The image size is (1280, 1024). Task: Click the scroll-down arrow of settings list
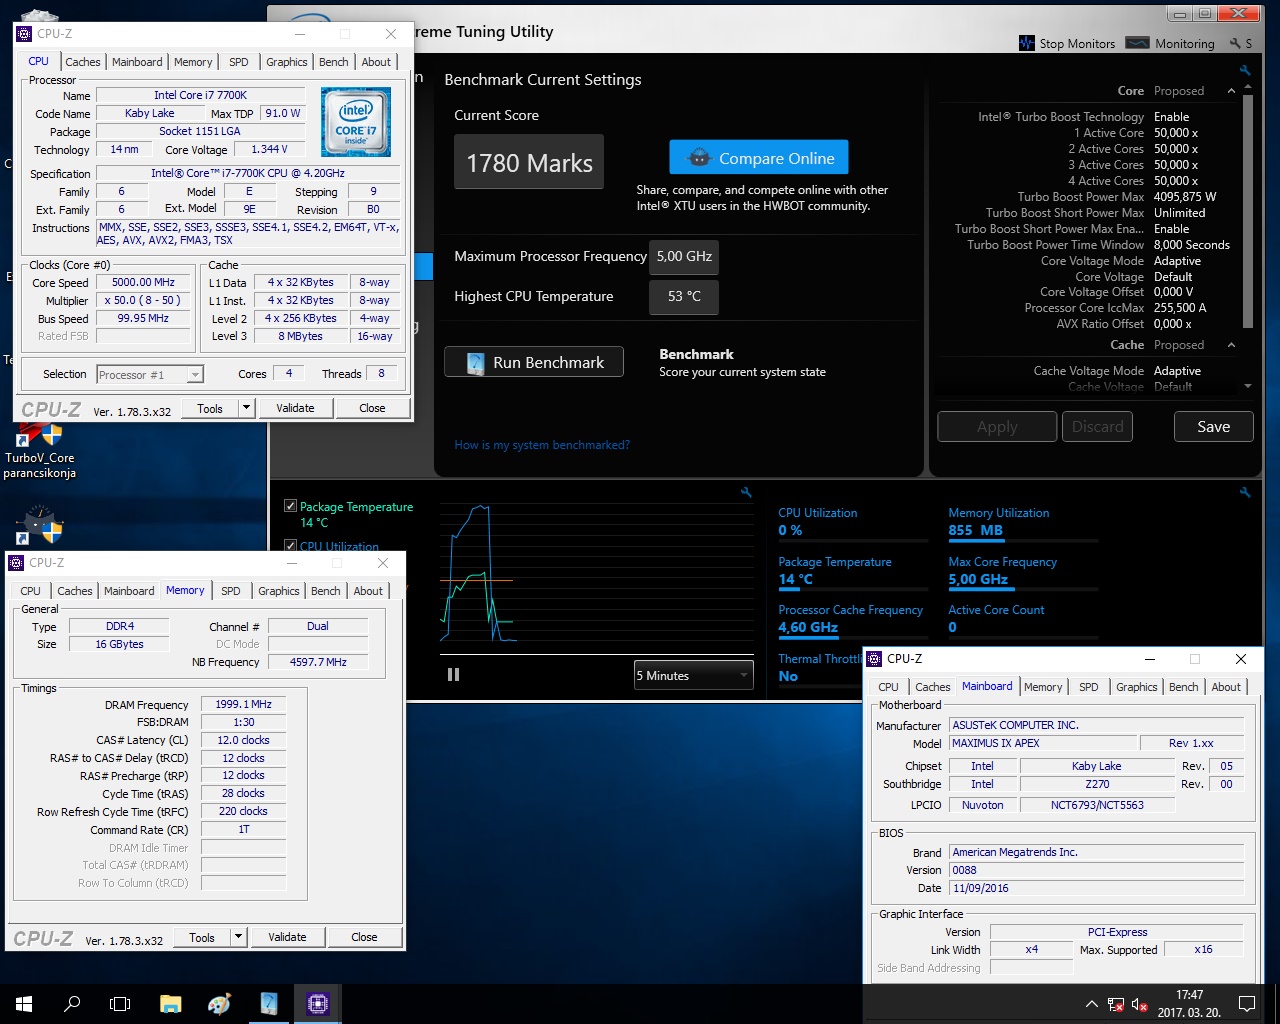pyautogui.click(x=1247, y=386)
